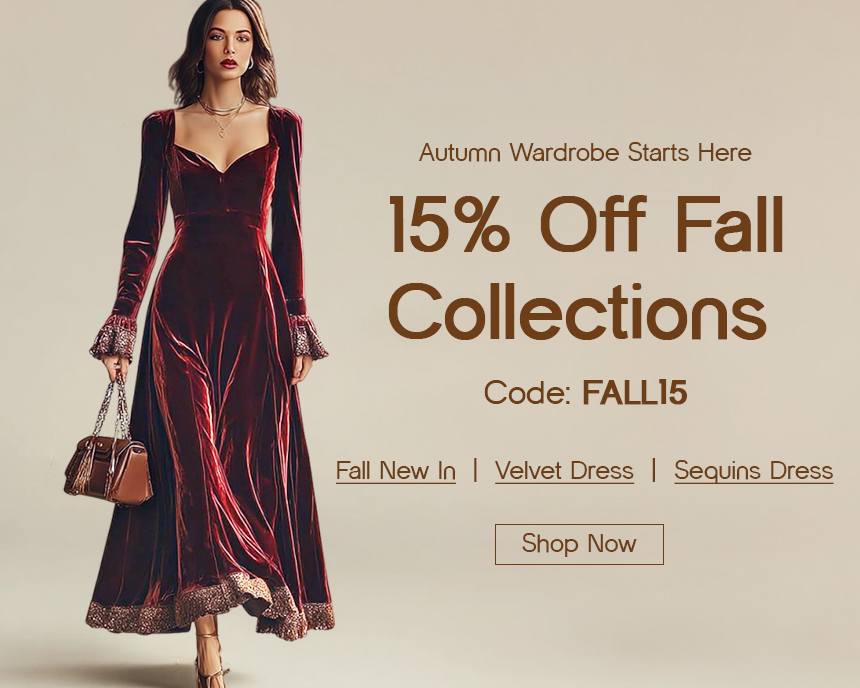Click the model's hoop earring
The width and height of the screenshot is (860, 688).
pos(199,67)
